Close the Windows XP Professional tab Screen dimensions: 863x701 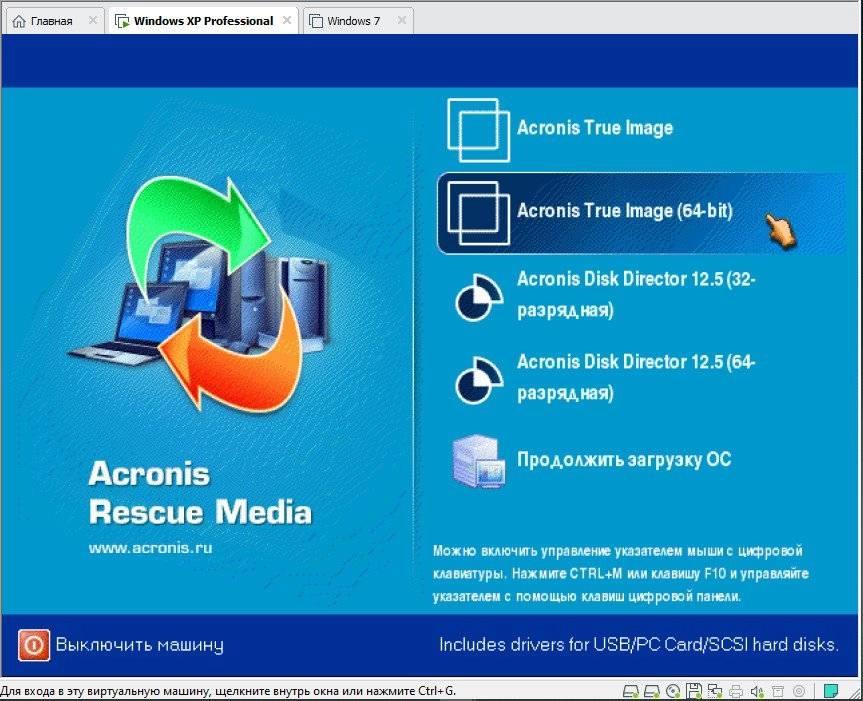pyautogui.click(x=287, y=20)
